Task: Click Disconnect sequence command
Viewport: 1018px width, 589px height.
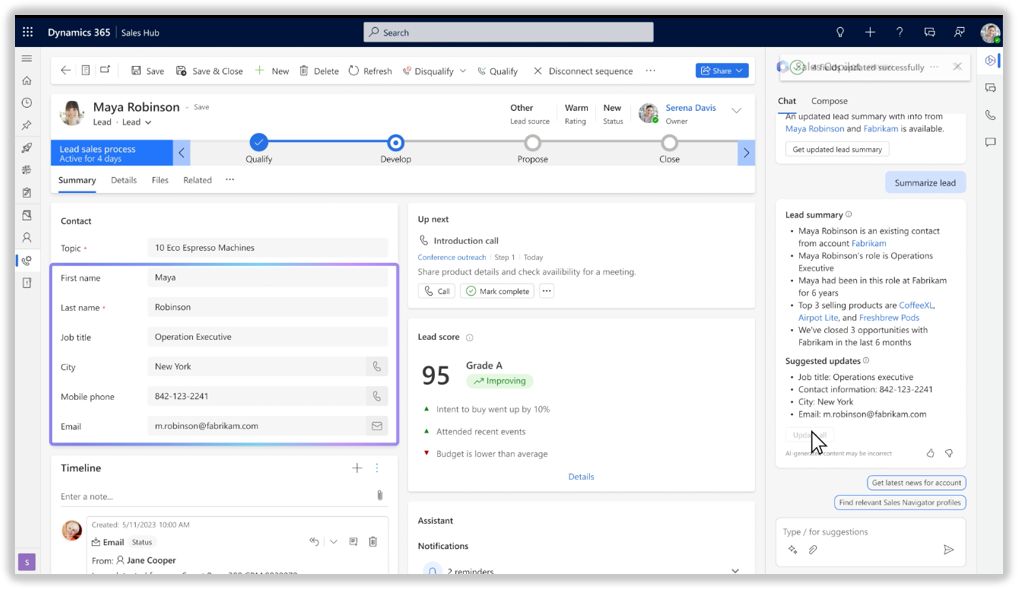Action: 583,71
